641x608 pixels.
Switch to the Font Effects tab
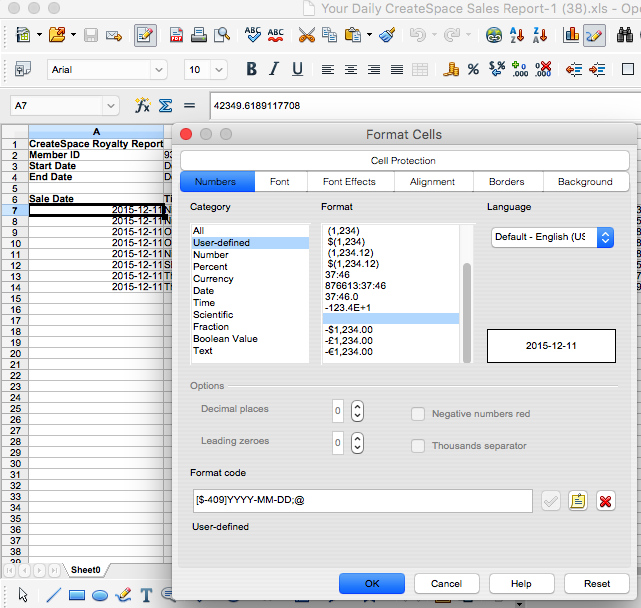click(x=349, y=182)
